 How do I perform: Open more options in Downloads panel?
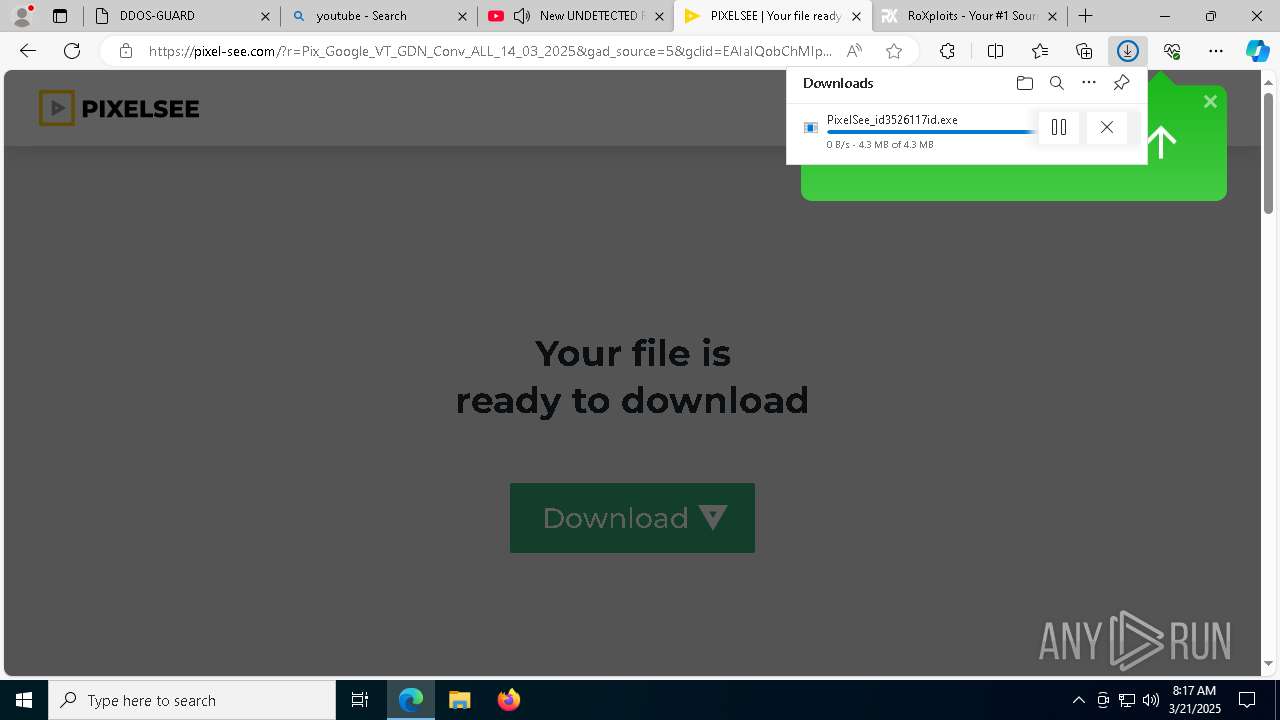pos(1089,83)
